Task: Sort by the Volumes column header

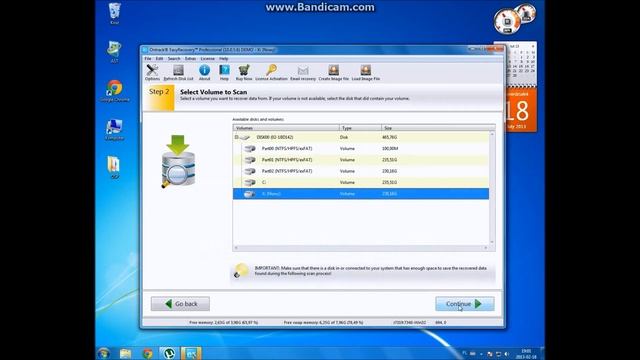Action: point(286,128)
